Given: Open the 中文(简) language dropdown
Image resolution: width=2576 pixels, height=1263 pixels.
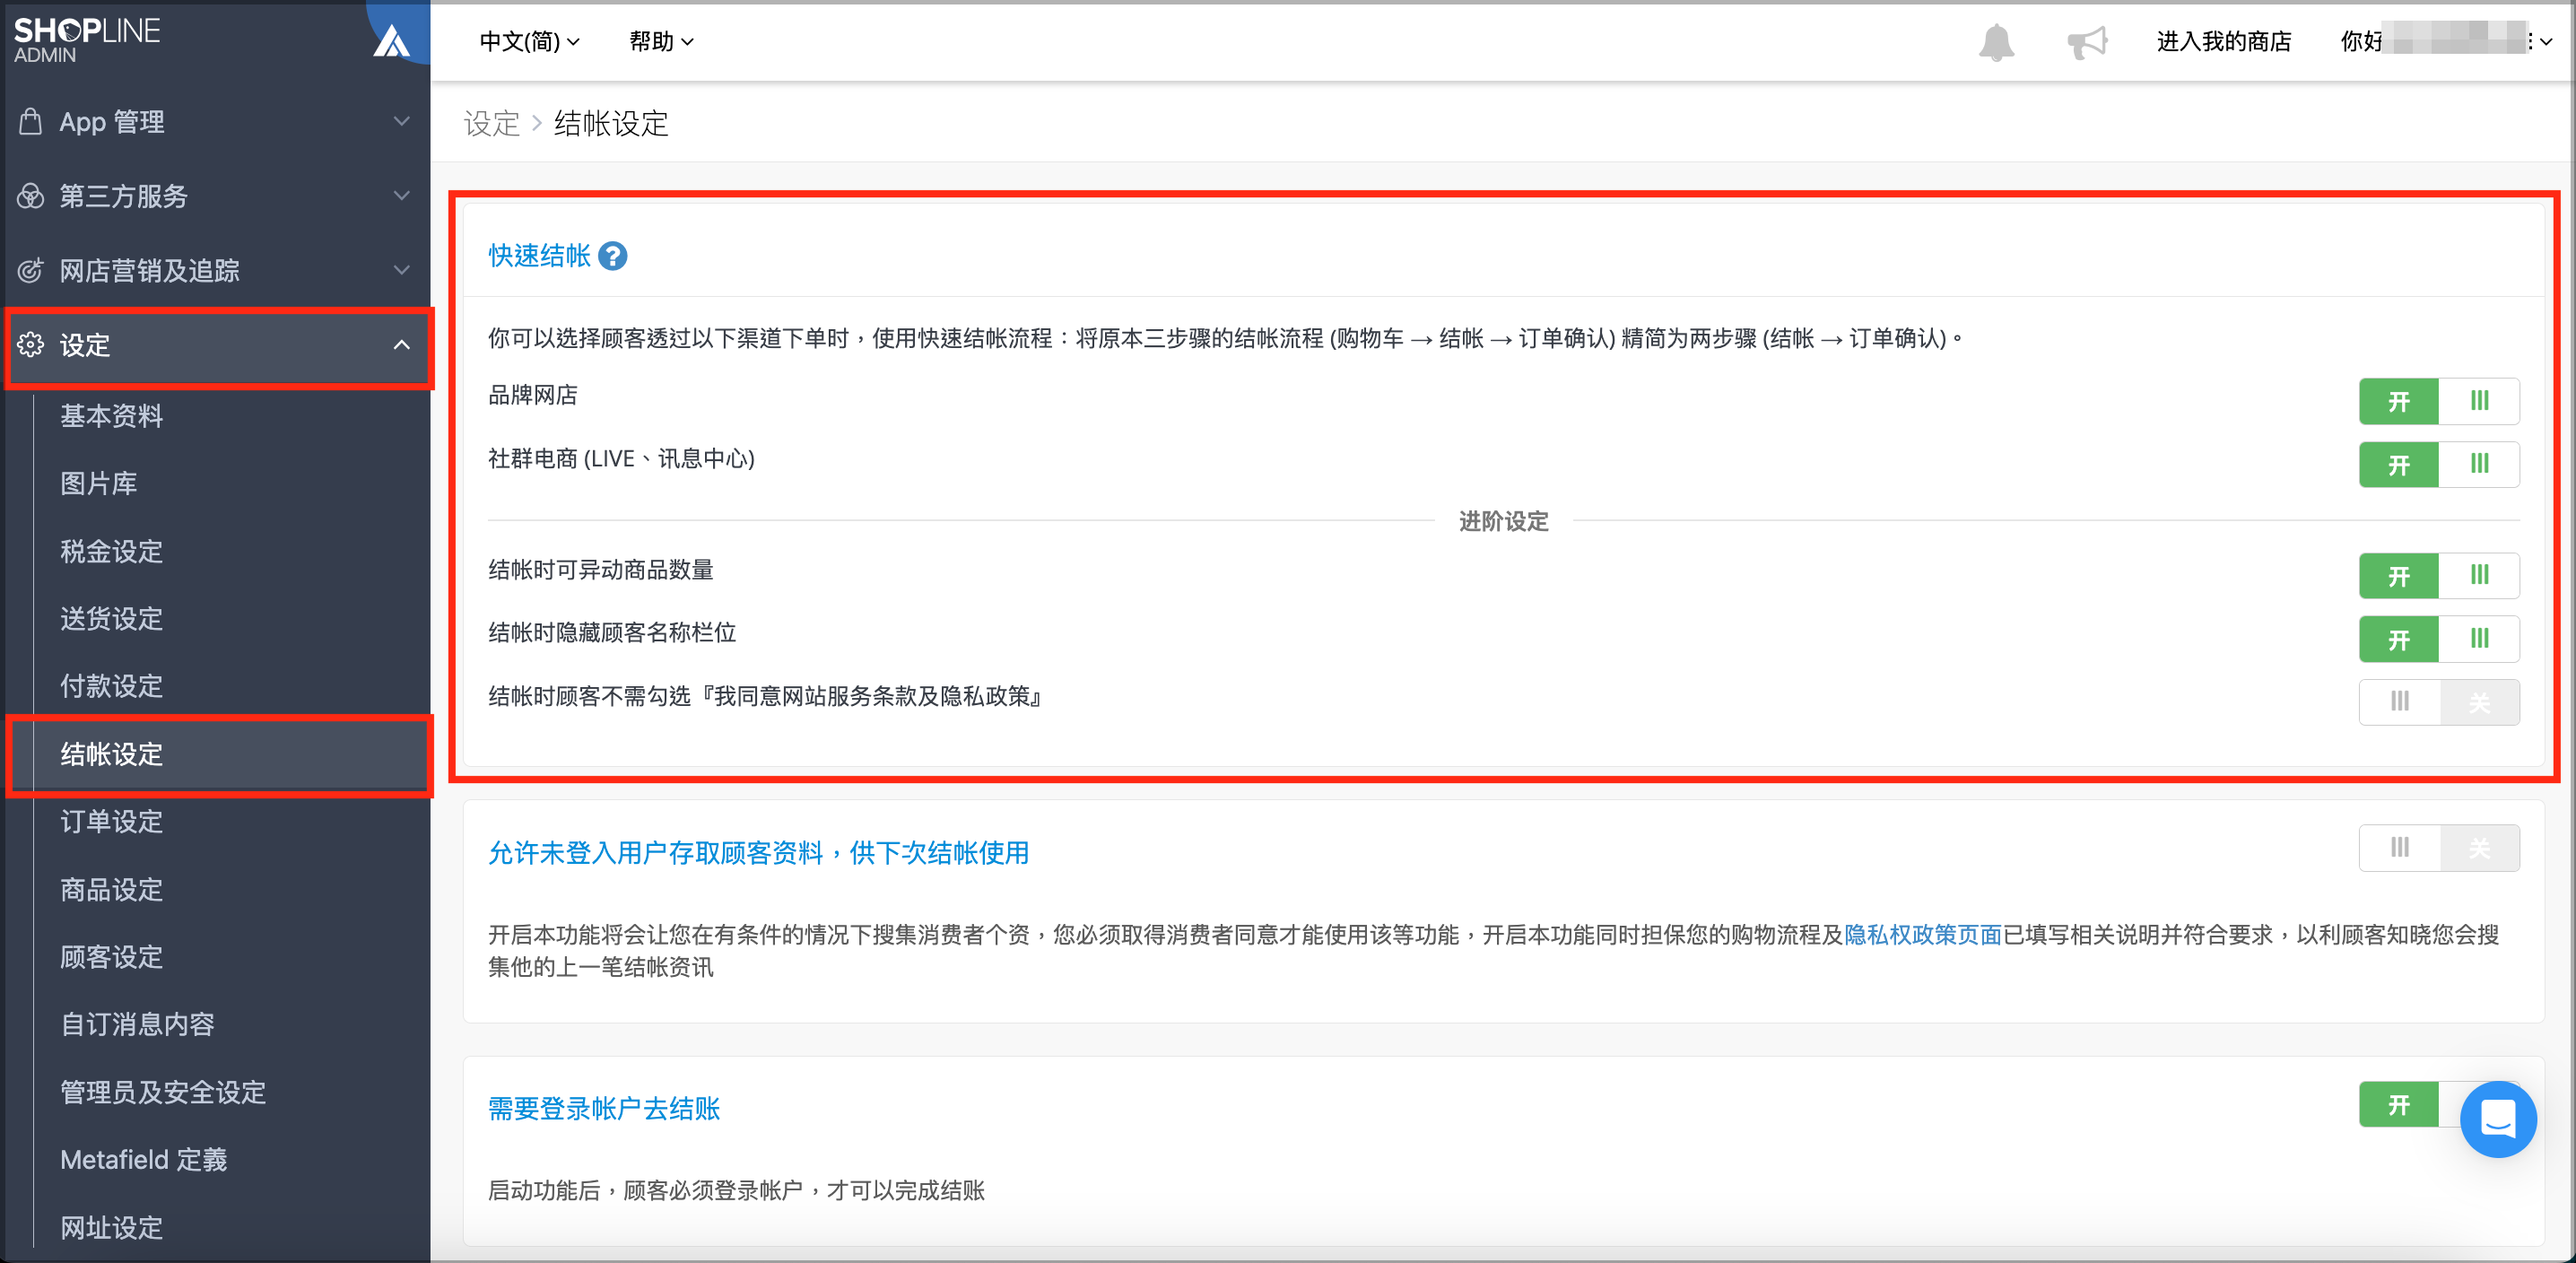Looking at the screenshot, I should [x=529, y=42].
